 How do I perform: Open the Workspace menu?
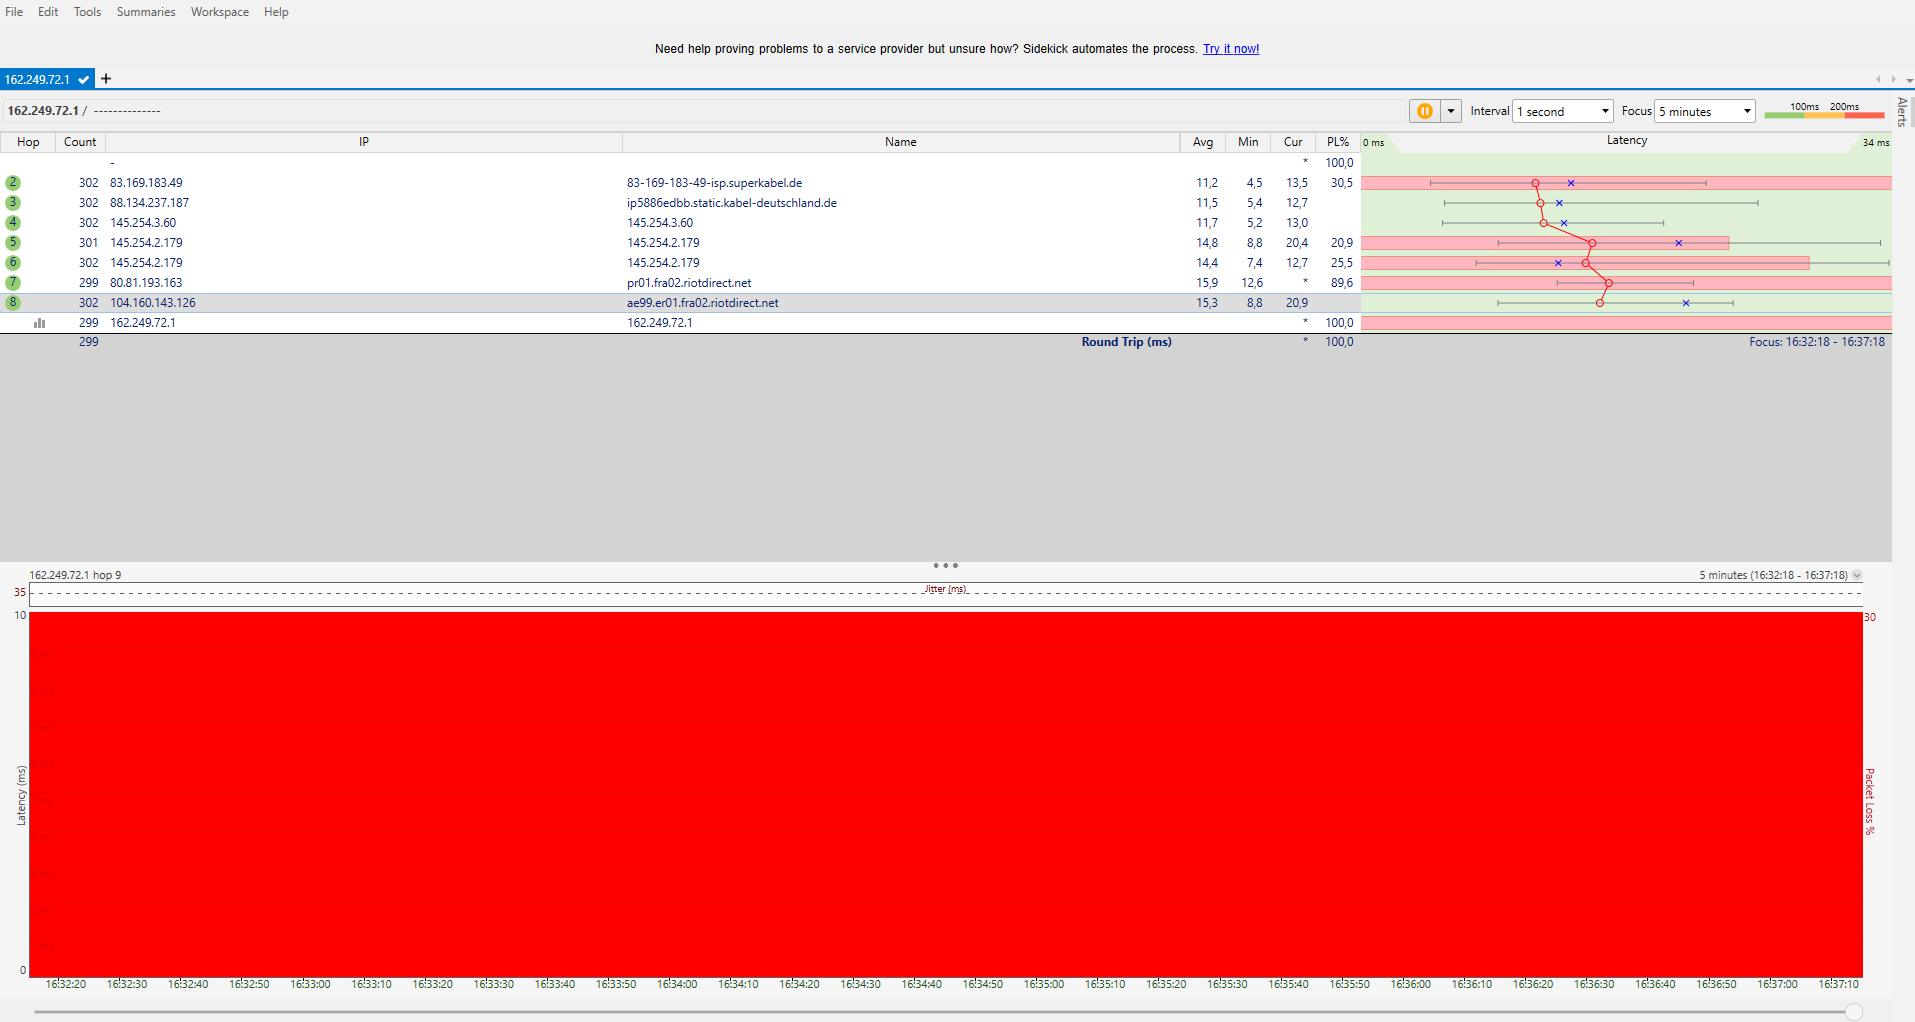point(220,12)
